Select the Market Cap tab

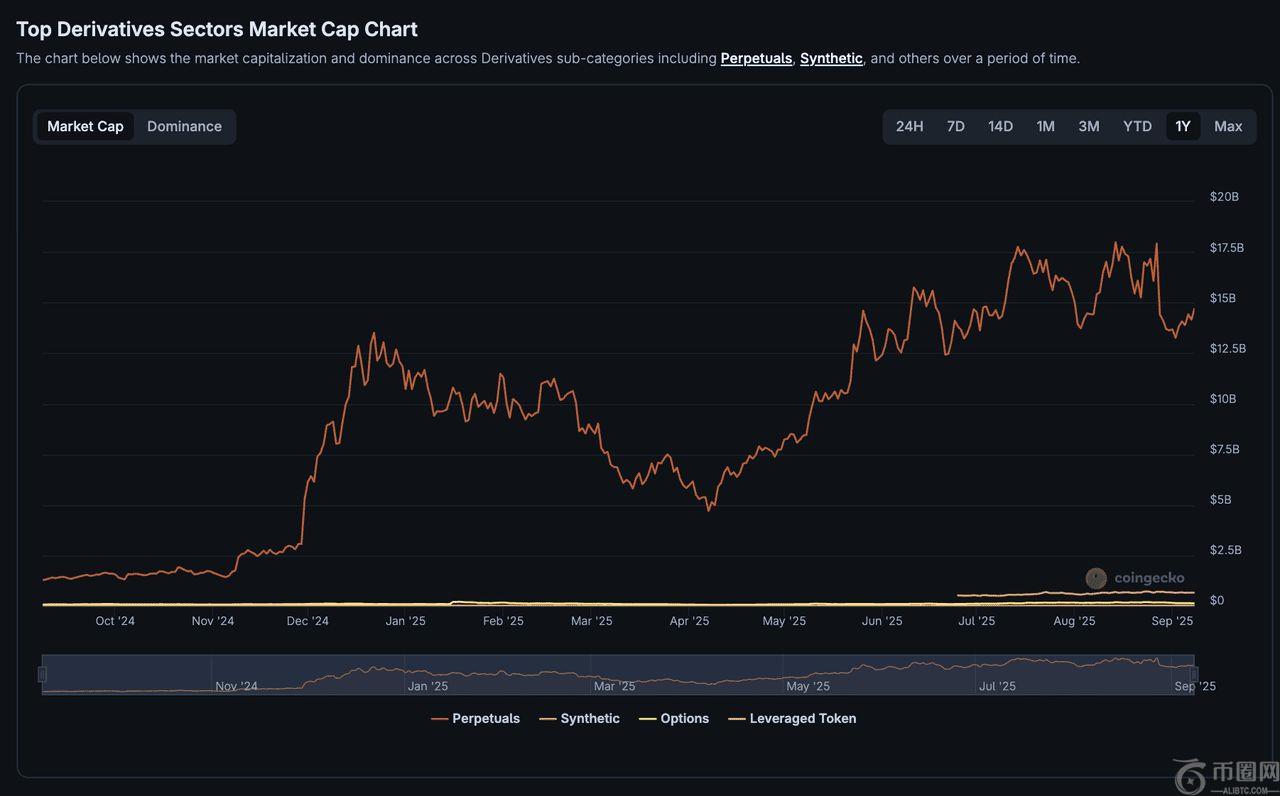coord(85,127)
